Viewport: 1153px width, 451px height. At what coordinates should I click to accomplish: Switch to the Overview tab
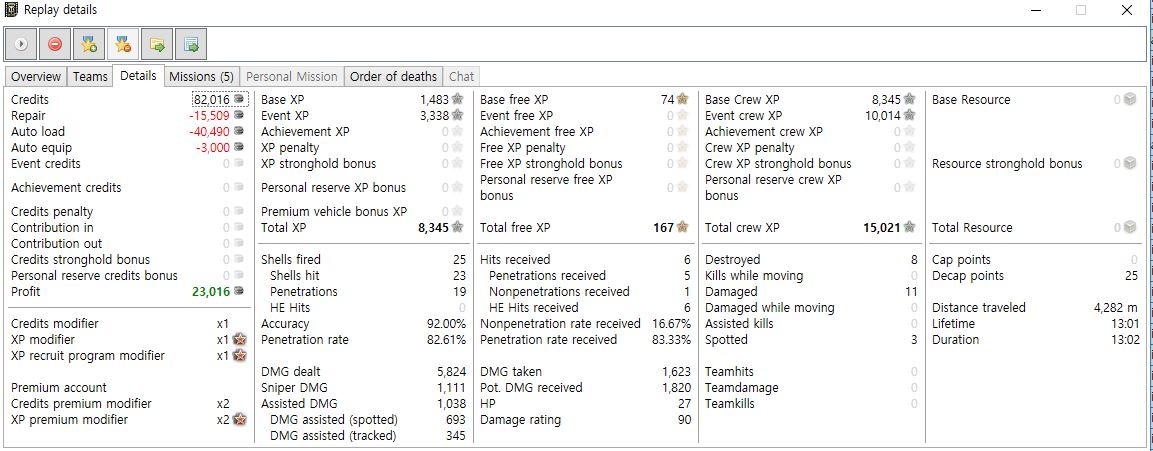36,76
